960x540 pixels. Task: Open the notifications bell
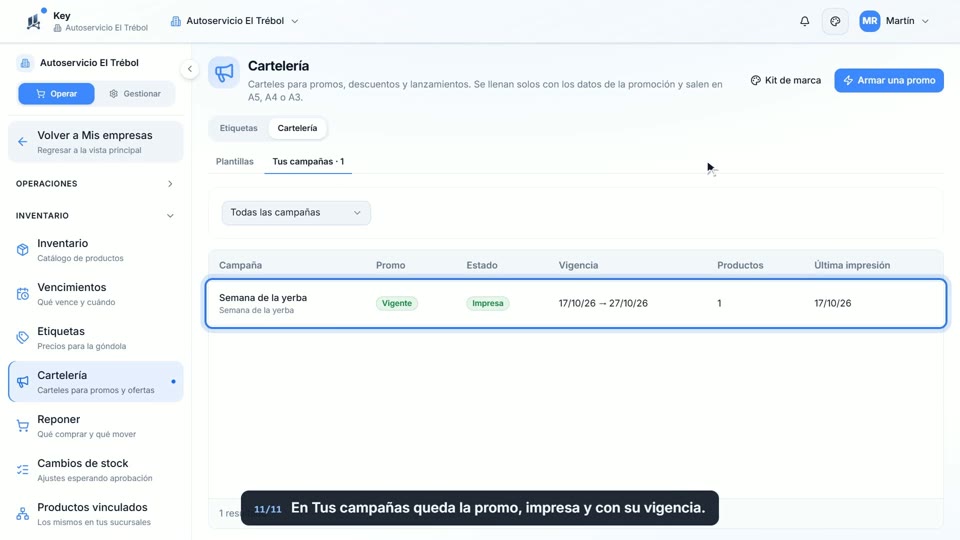(804, 21)
